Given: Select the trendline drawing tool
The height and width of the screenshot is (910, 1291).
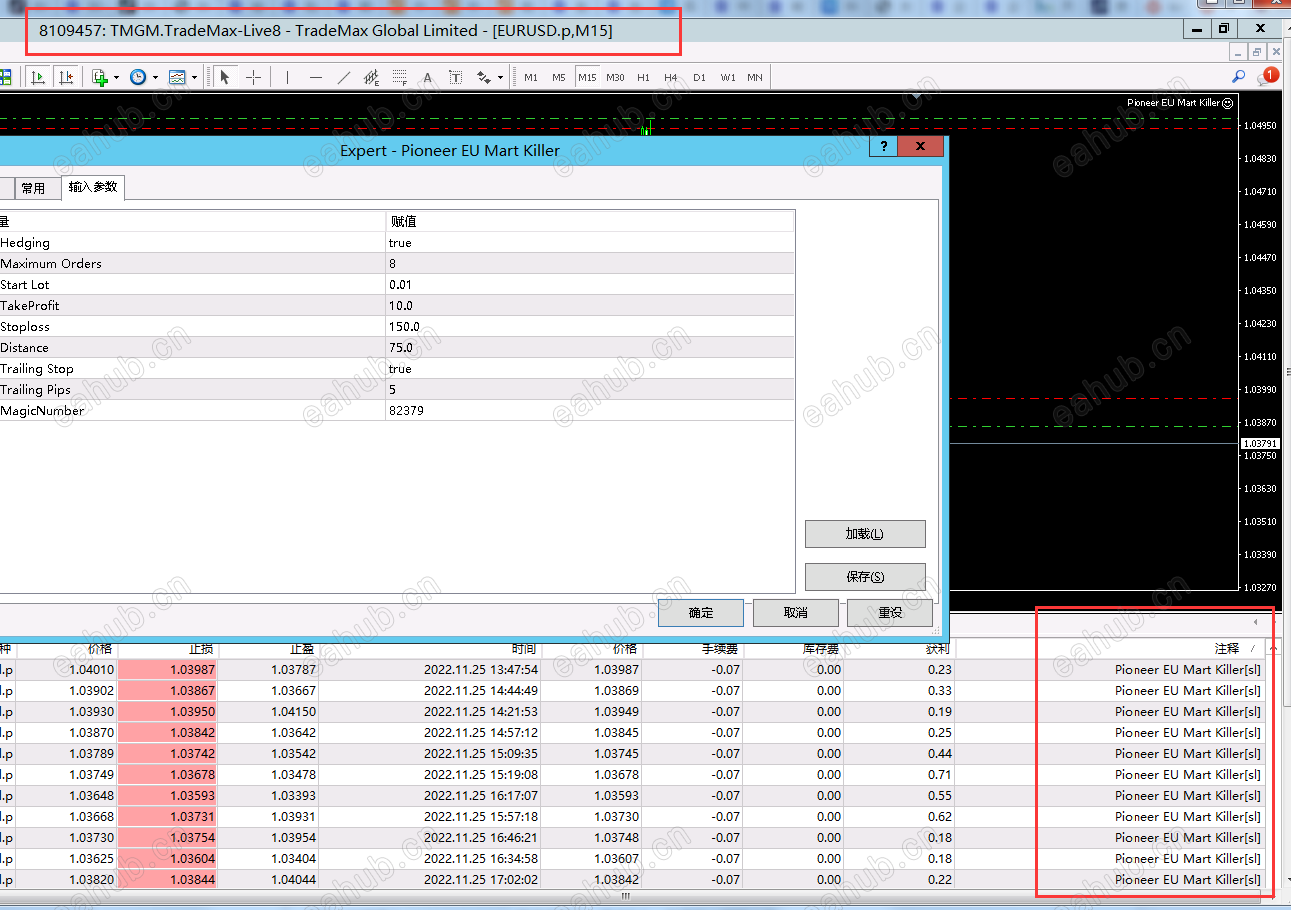Looking at the screenshot, I should [x=344, y=77].
